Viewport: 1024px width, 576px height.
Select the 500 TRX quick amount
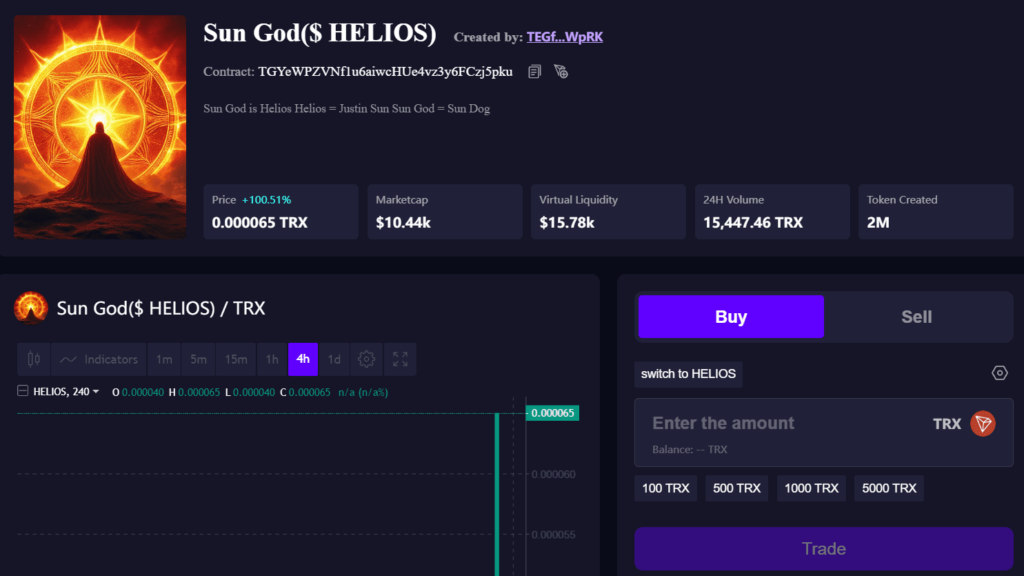[736, 488]
